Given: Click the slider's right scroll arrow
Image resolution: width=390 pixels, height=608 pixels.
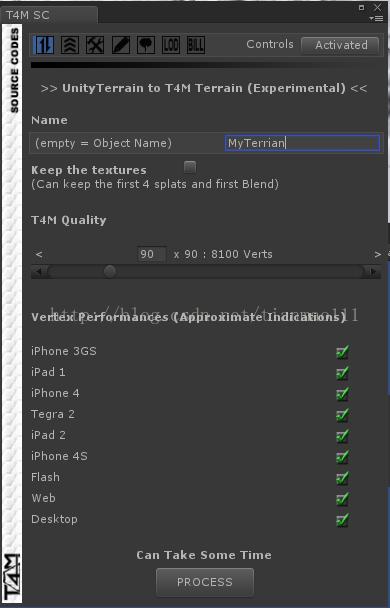Looking at the screenshot, I should (373, 271).
